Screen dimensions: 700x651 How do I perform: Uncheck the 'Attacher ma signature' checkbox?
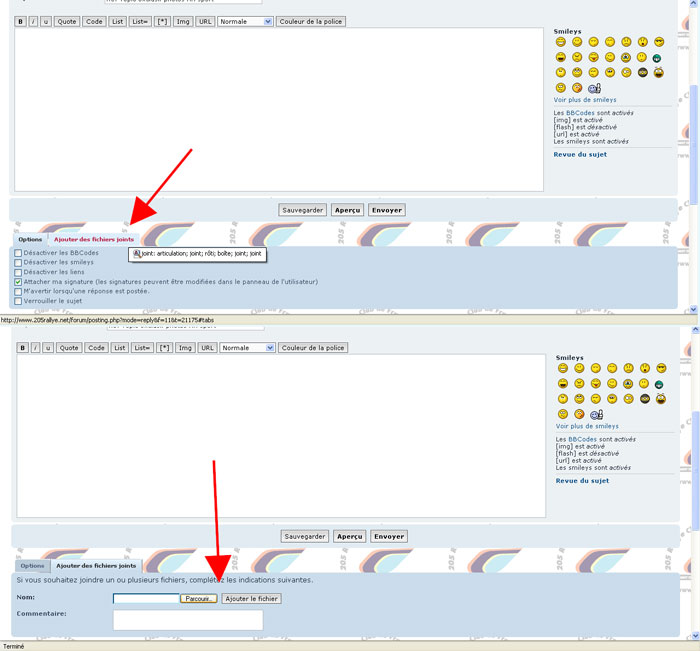click(x=18, y=282)
